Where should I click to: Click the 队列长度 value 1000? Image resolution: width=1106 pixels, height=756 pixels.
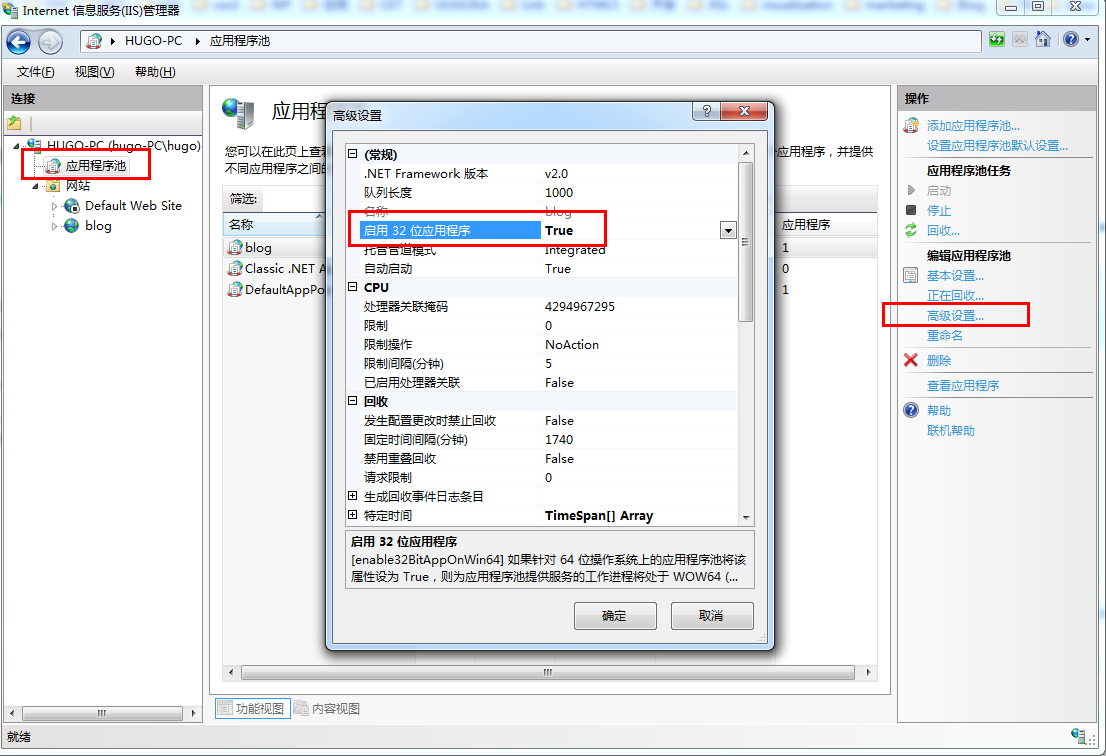[x=559, y=193]
